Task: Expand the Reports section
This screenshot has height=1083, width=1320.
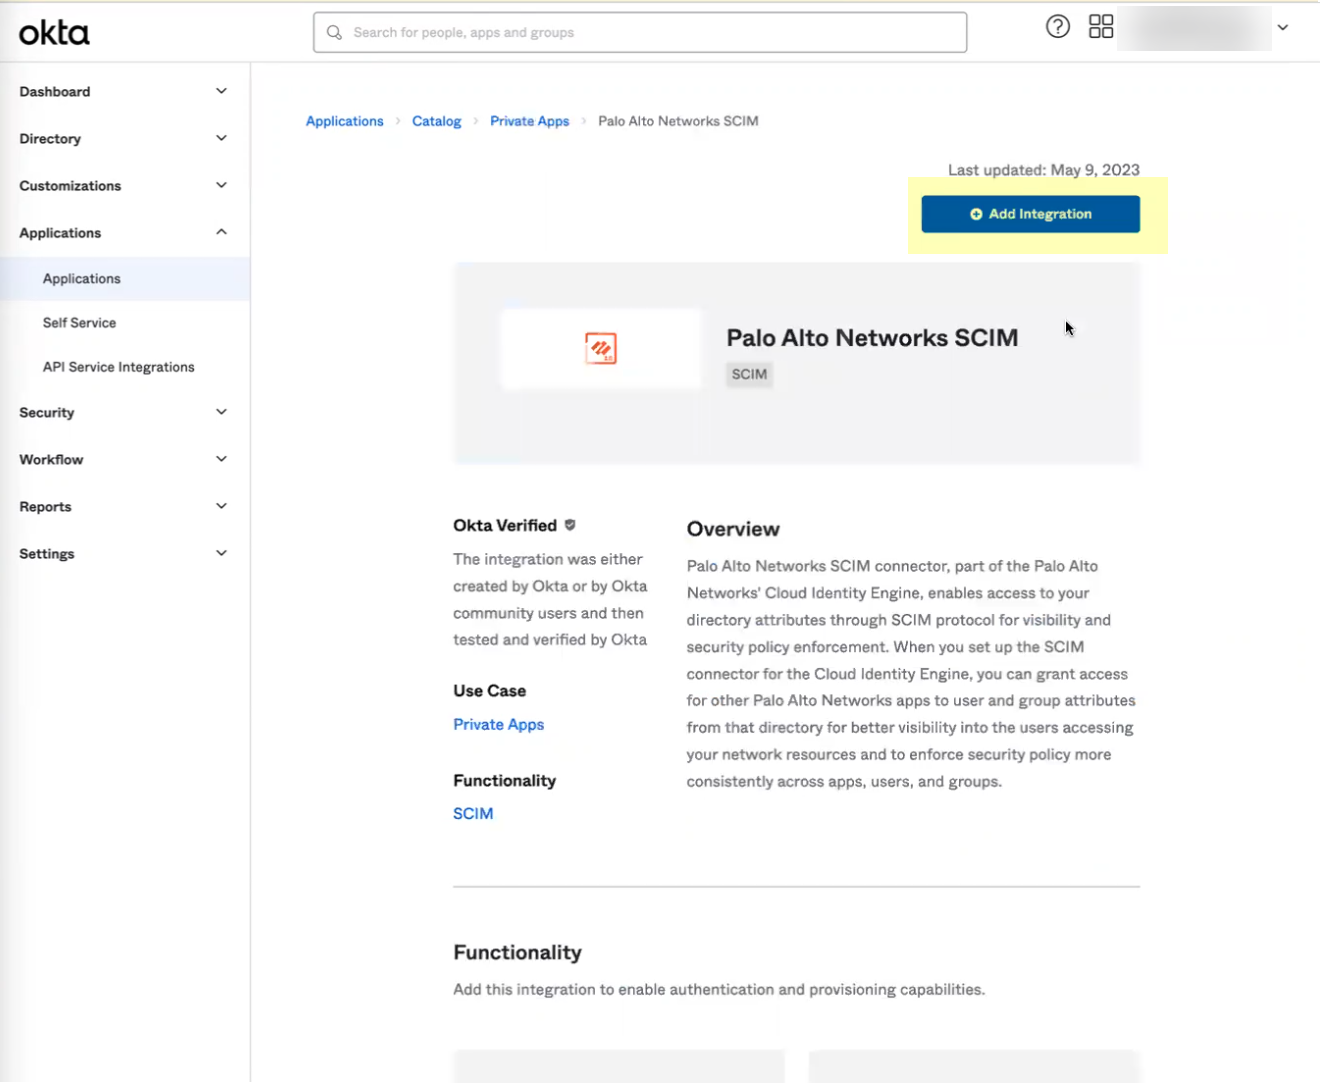Action: click(123, 506)
